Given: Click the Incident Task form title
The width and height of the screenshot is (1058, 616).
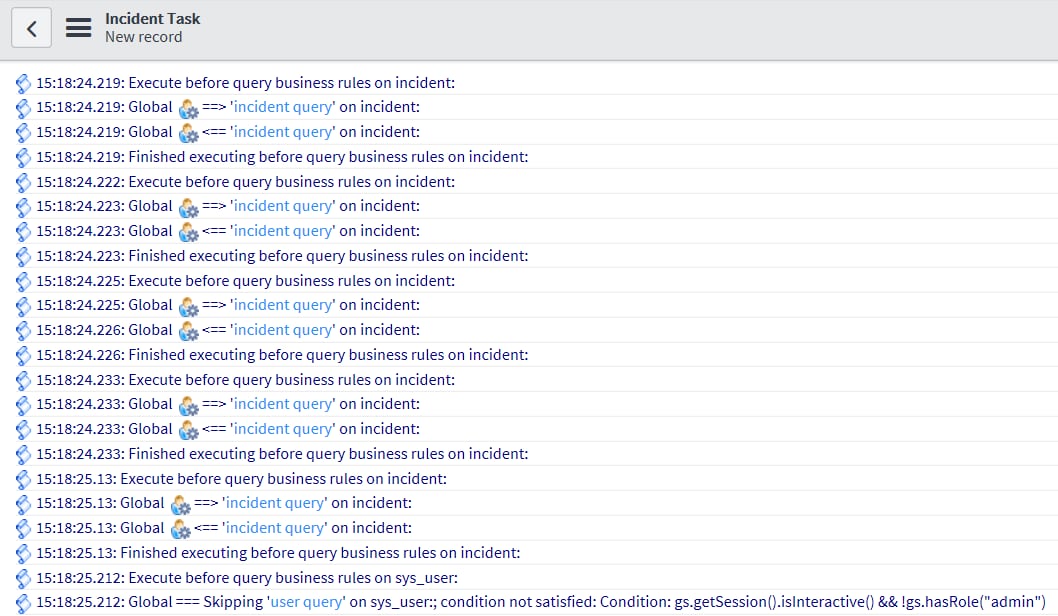Looking at the screenshot, I should (x=152, y=19).
